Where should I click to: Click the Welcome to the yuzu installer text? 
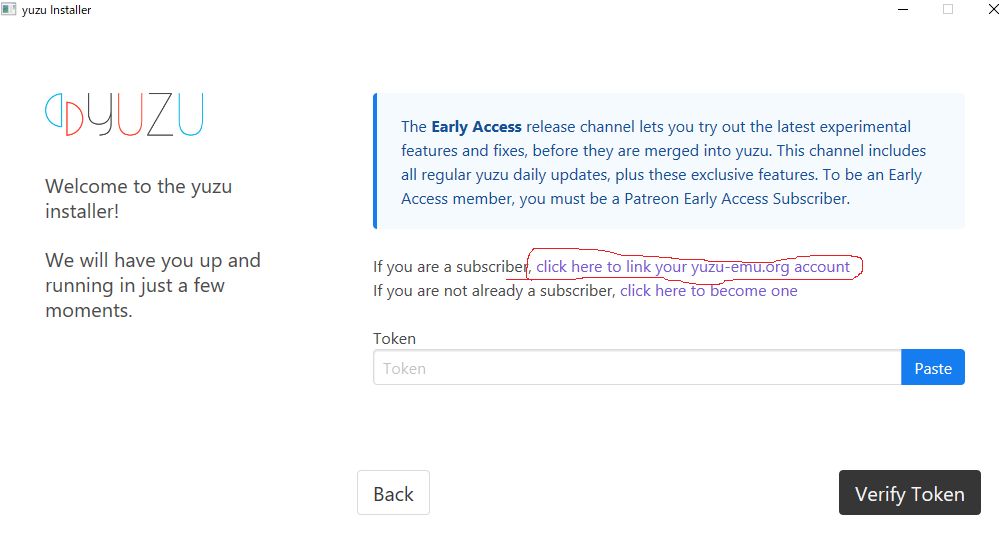pos(138,199)
